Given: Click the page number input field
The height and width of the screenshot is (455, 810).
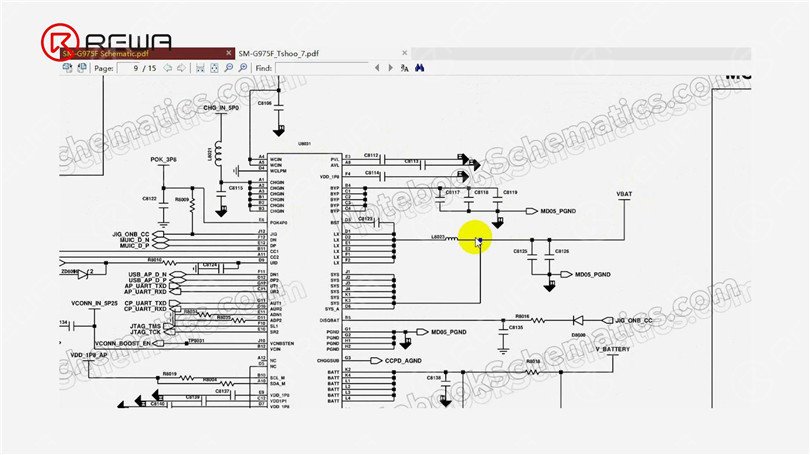Looking at the screenshot, I should [x=128, y=68].
